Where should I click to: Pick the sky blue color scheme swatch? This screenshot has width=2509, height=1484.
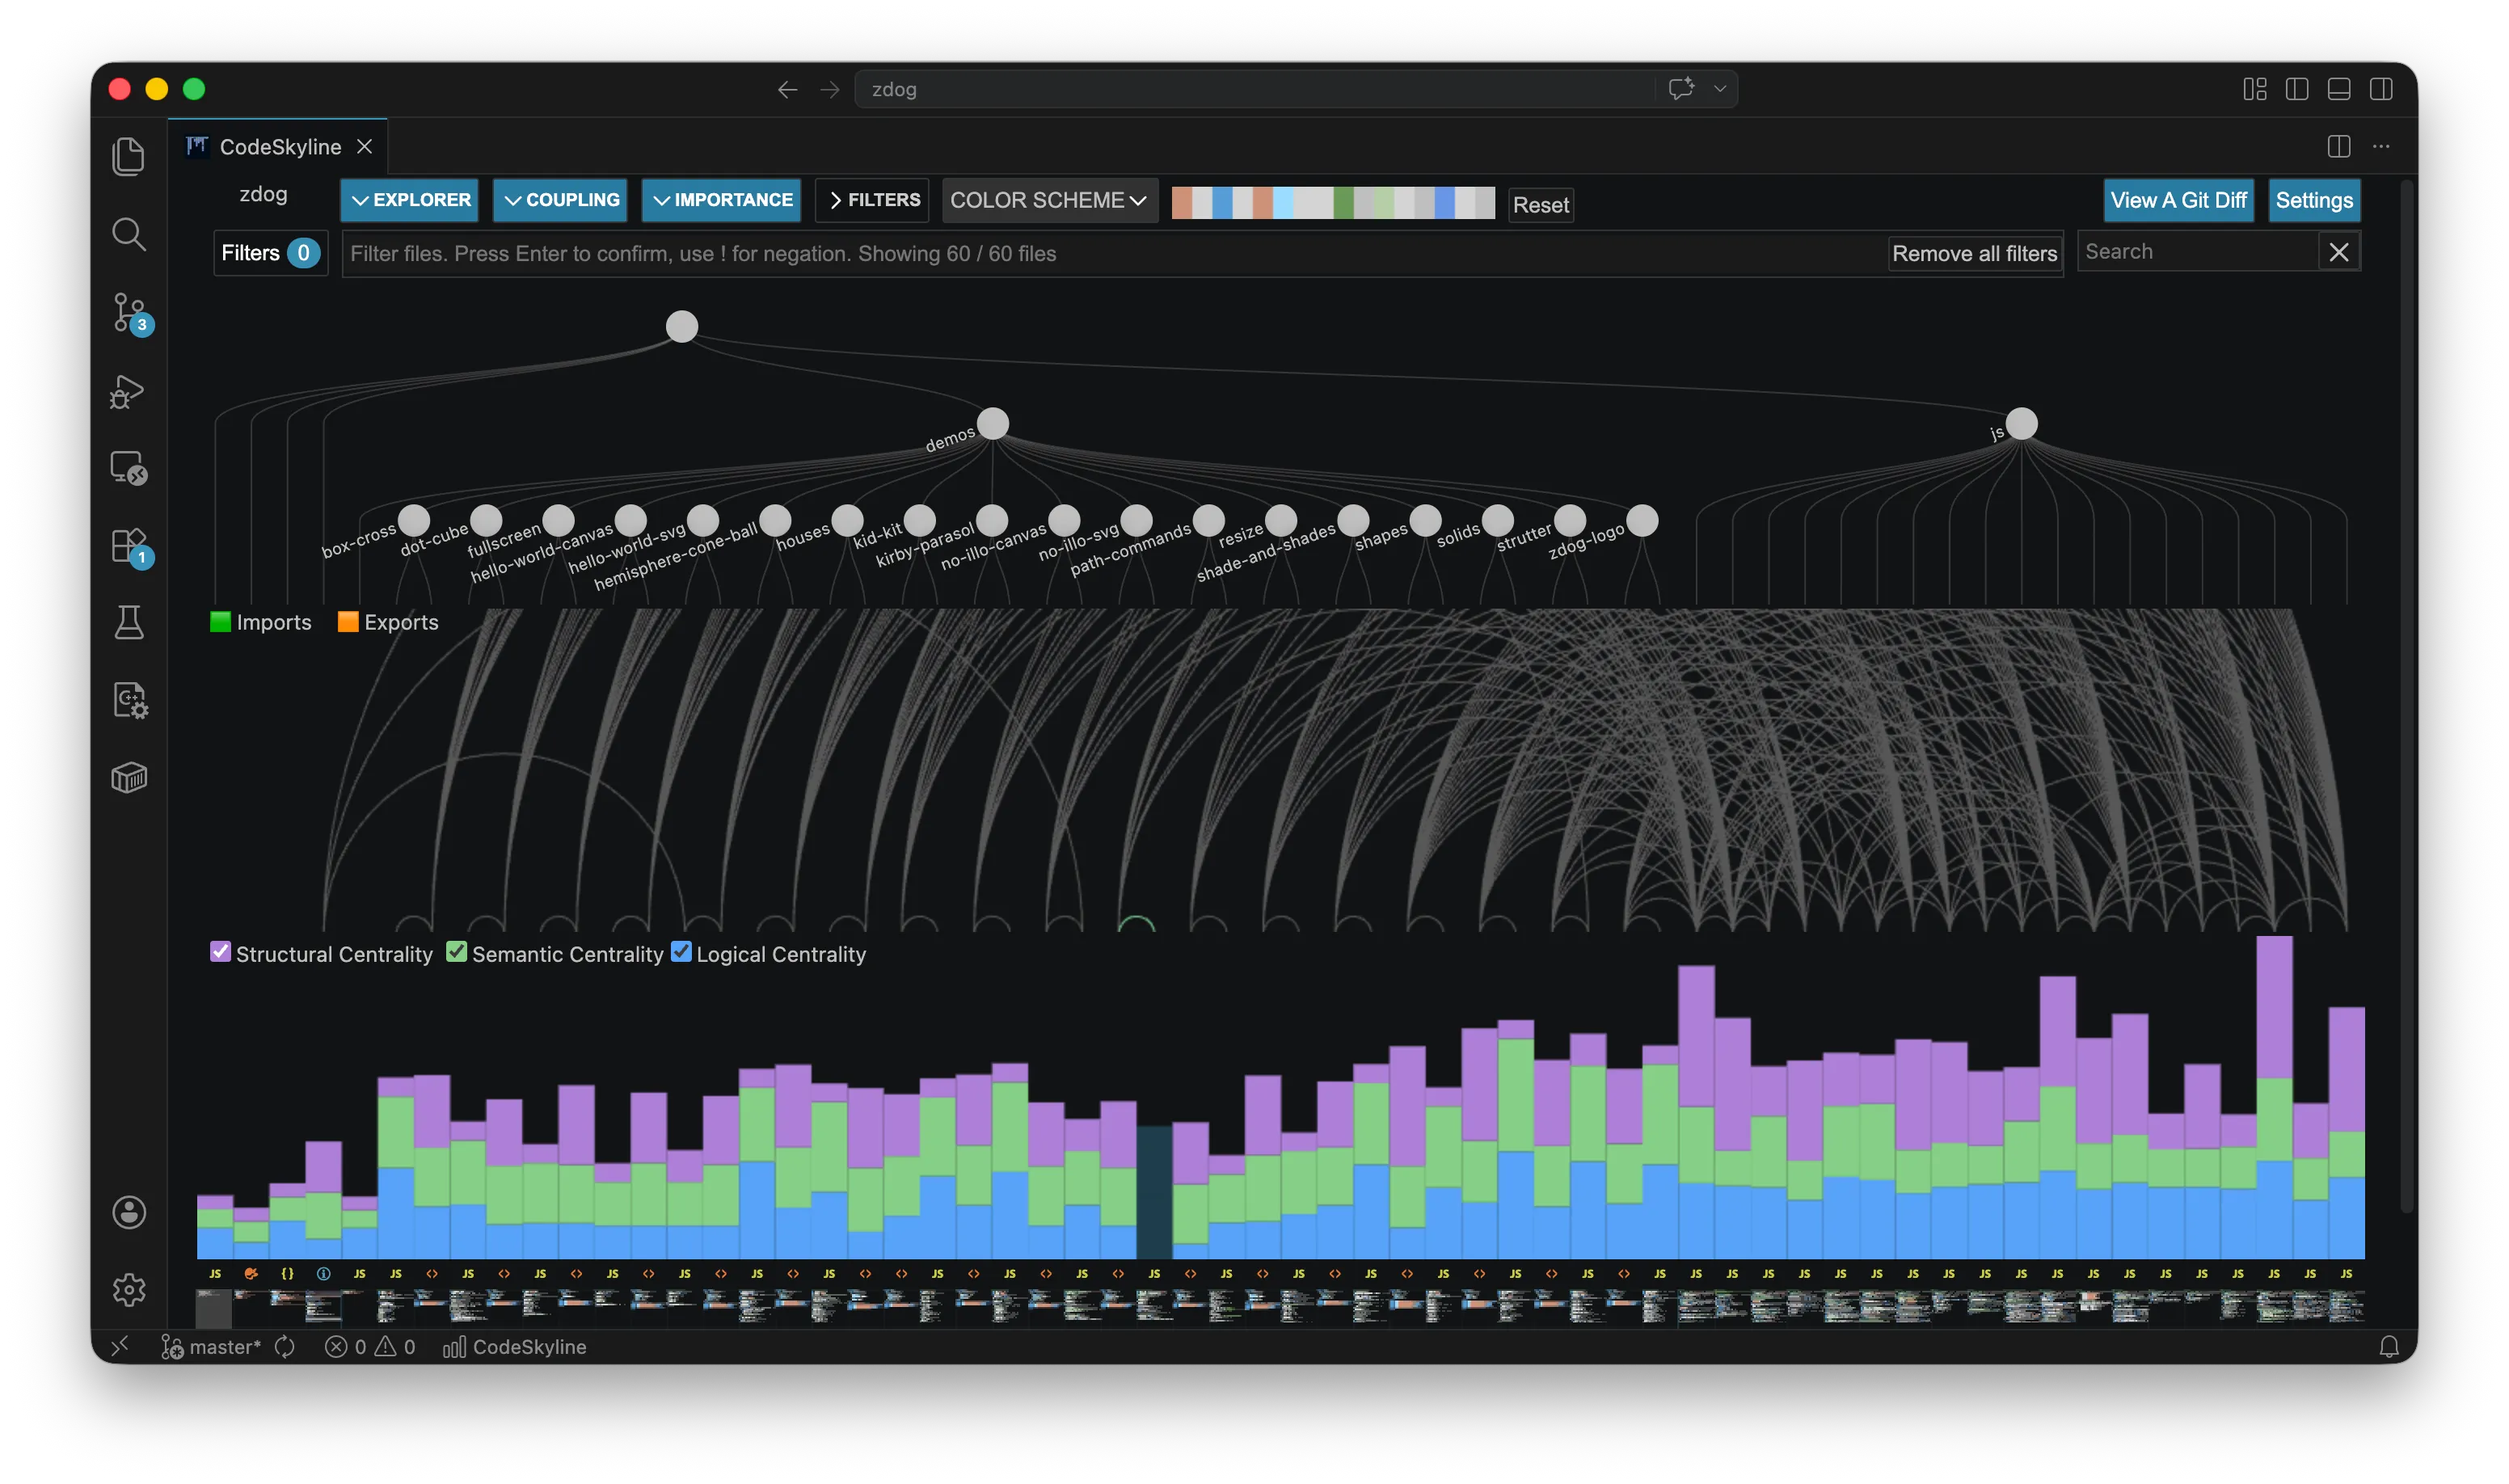[x=1282, y=203]
